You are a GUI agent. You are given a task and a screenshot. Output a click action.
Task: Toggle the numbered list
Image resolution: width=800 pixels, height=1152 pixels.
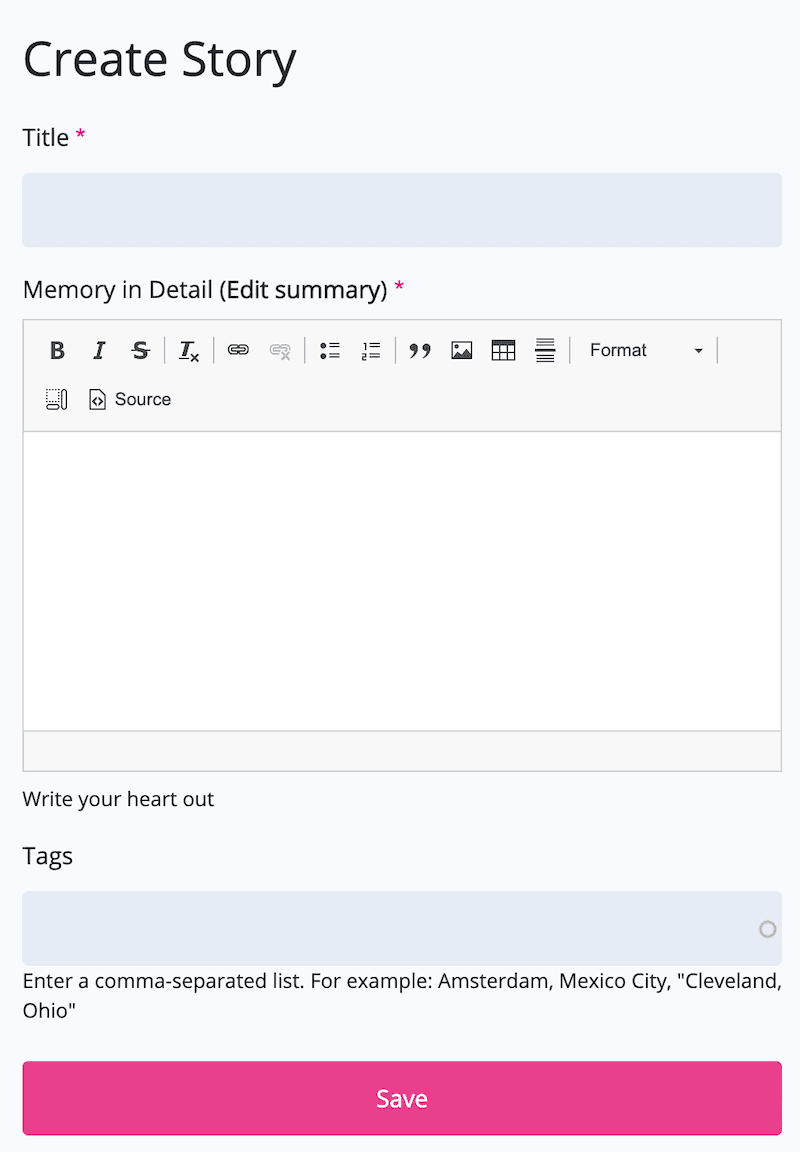coord(370,350)
